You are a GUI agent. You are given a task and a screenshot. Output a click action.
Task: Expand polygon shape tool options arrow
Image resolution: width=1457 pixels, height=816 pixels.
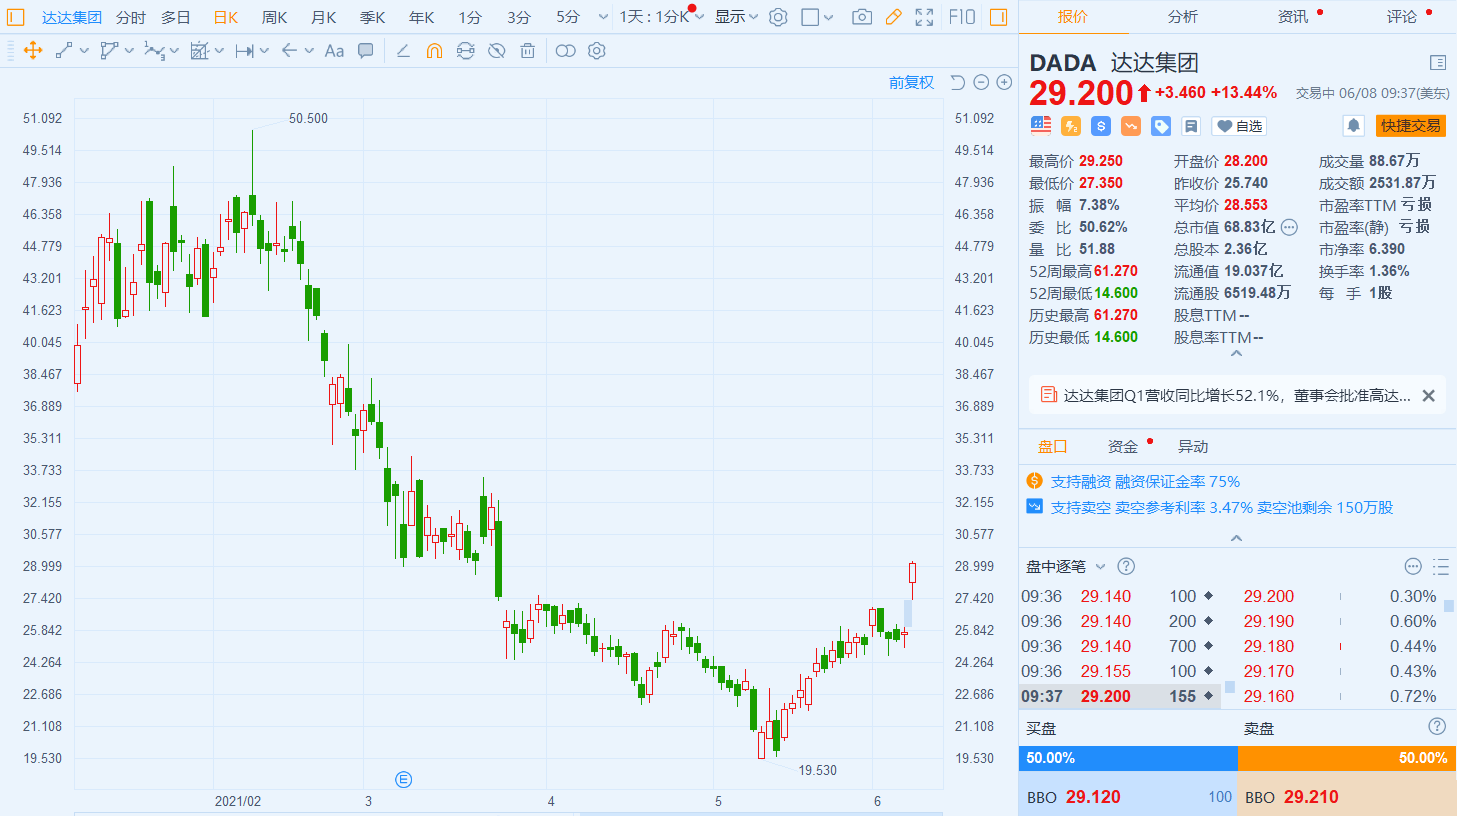pos(129,51)
